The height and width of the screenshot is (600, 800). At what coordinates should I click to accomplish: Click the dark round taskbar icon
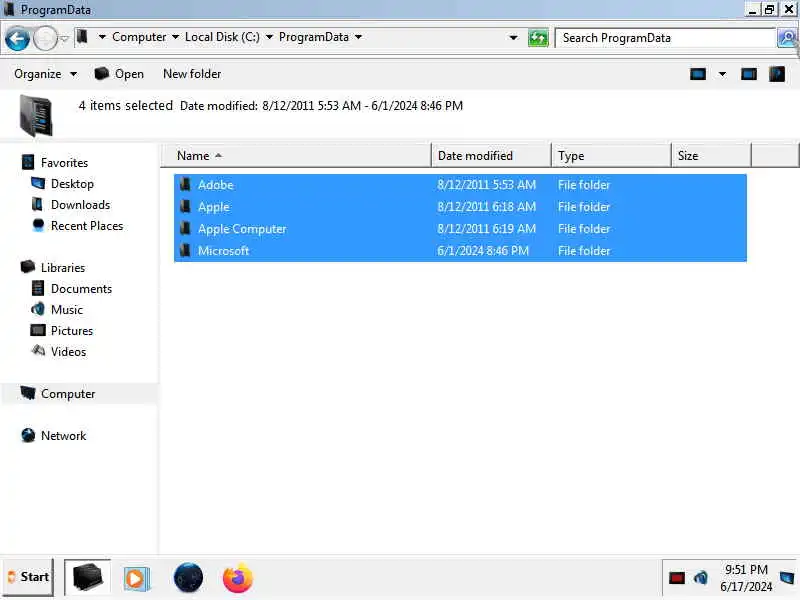click(188, 578)
